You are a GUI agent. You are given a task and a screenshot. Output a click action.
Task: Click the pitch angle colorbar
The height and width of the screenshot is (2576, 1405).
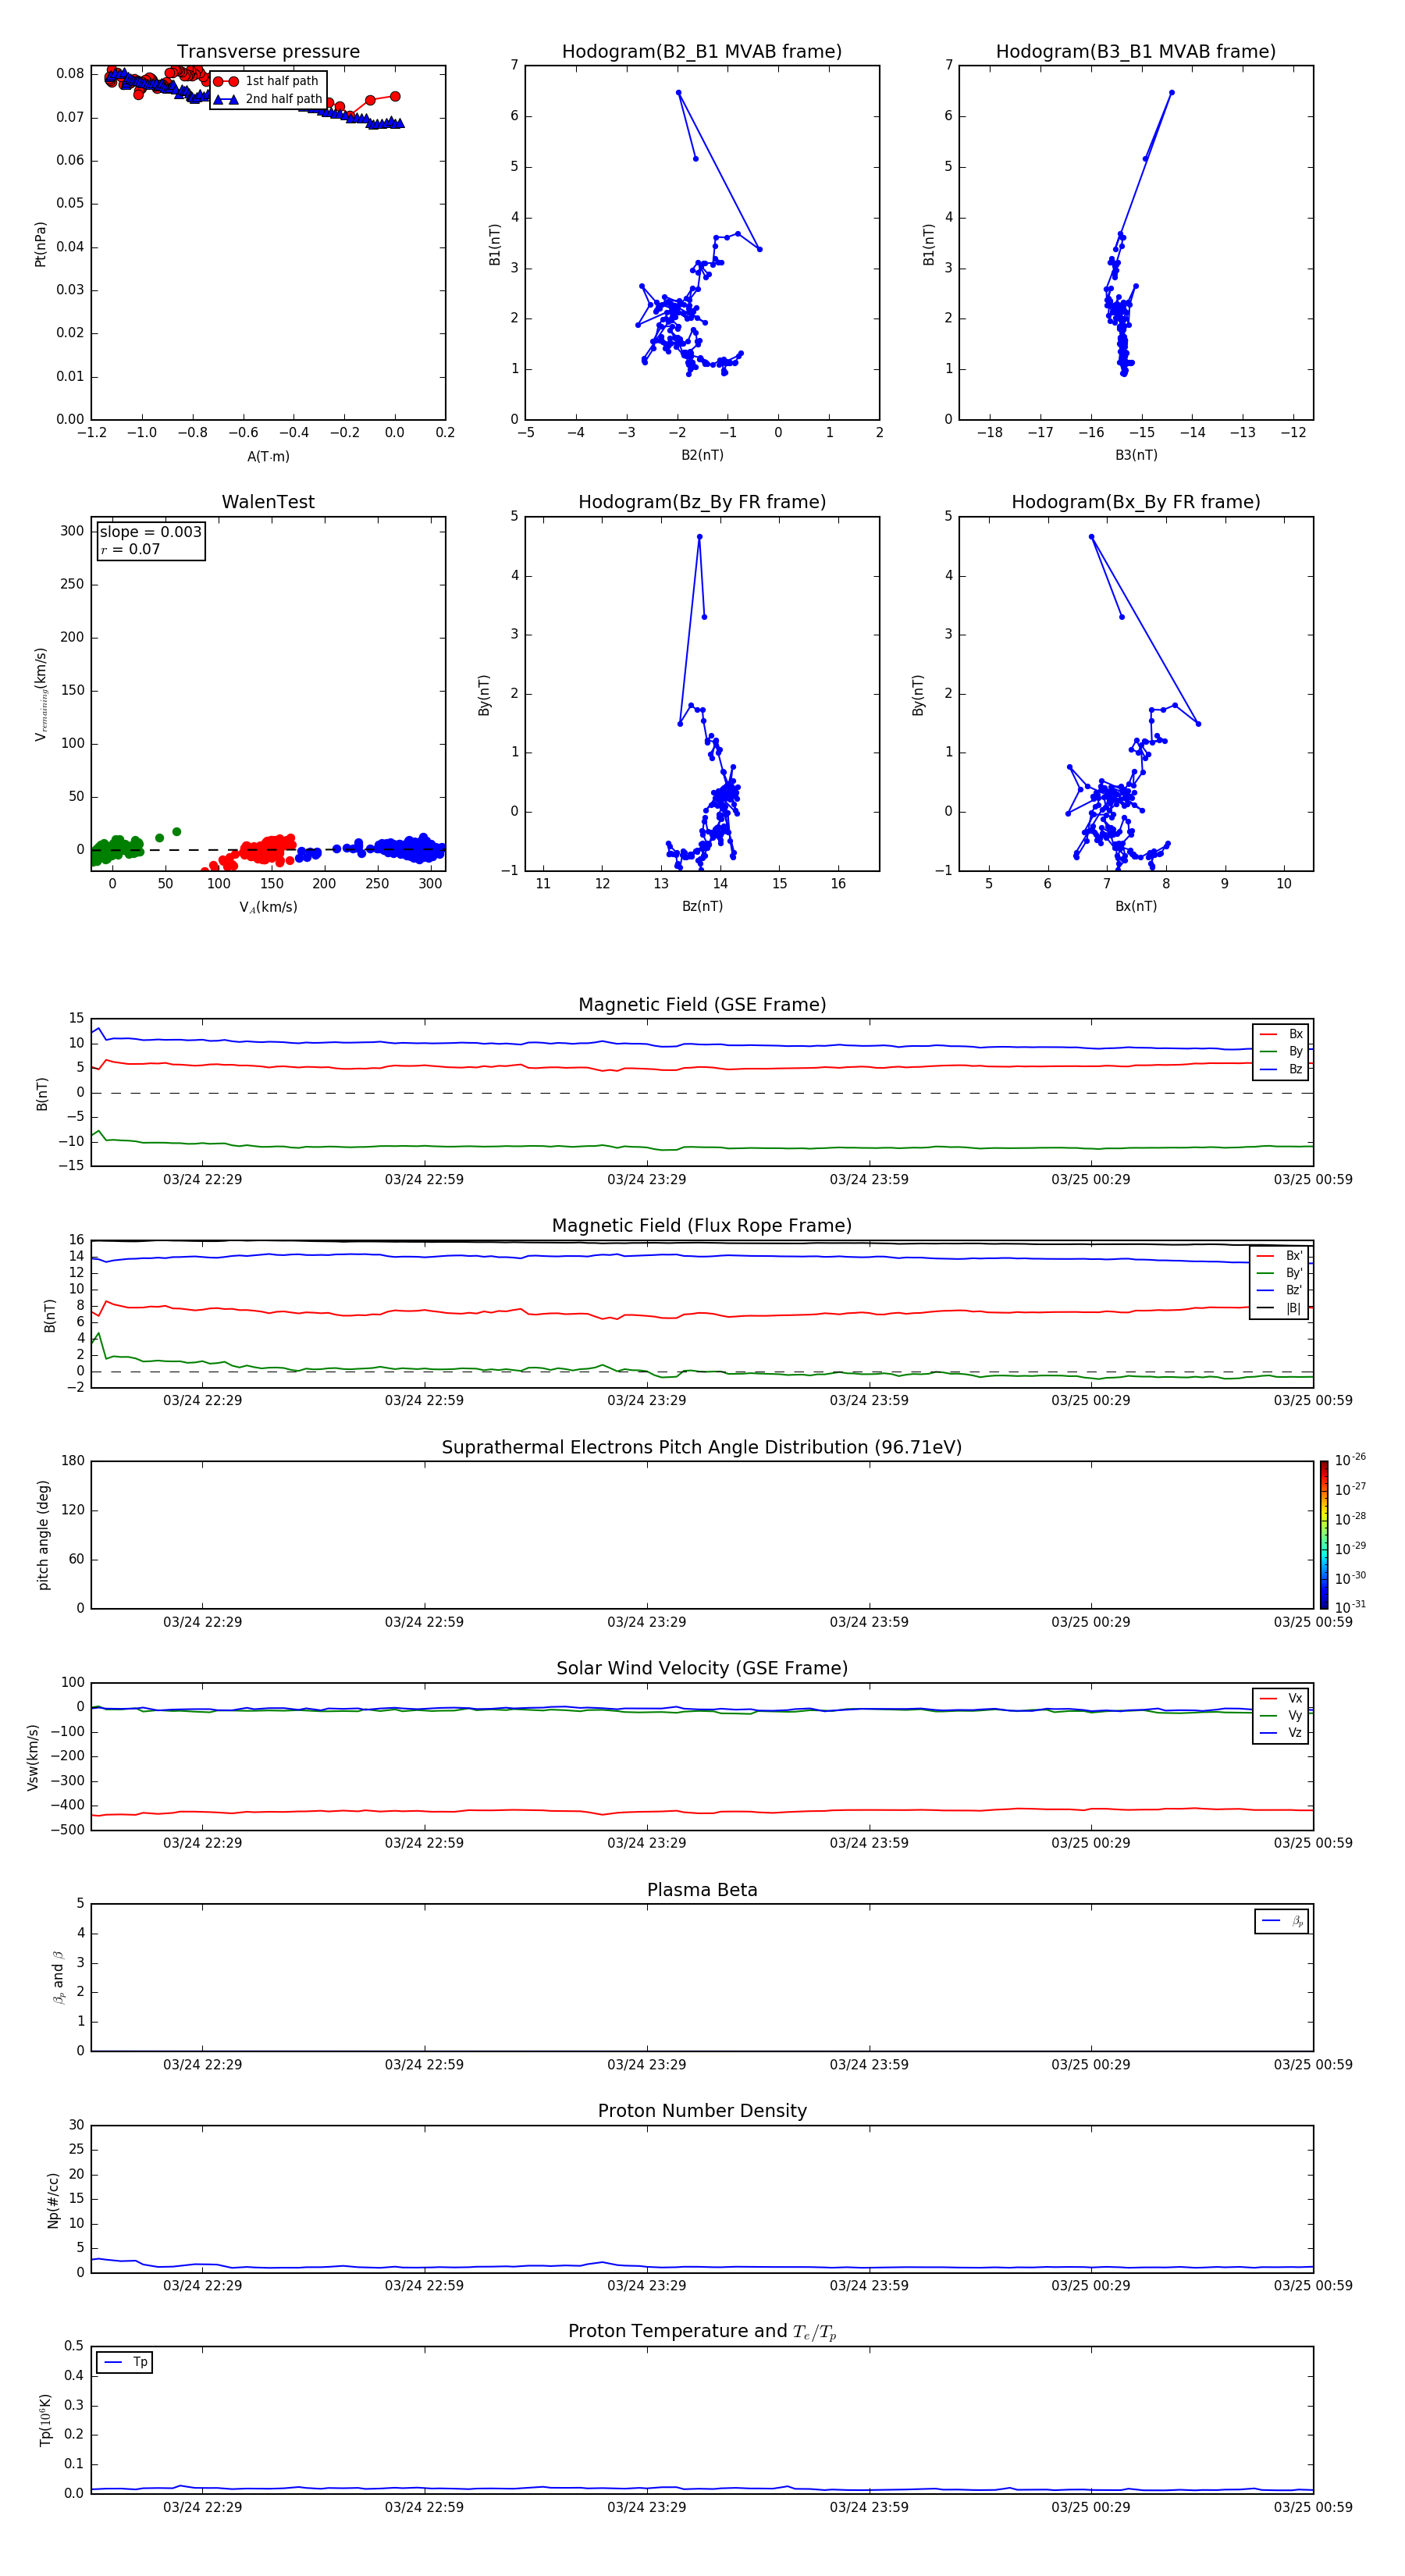pyautogui.click(x=1324, y=1535)
